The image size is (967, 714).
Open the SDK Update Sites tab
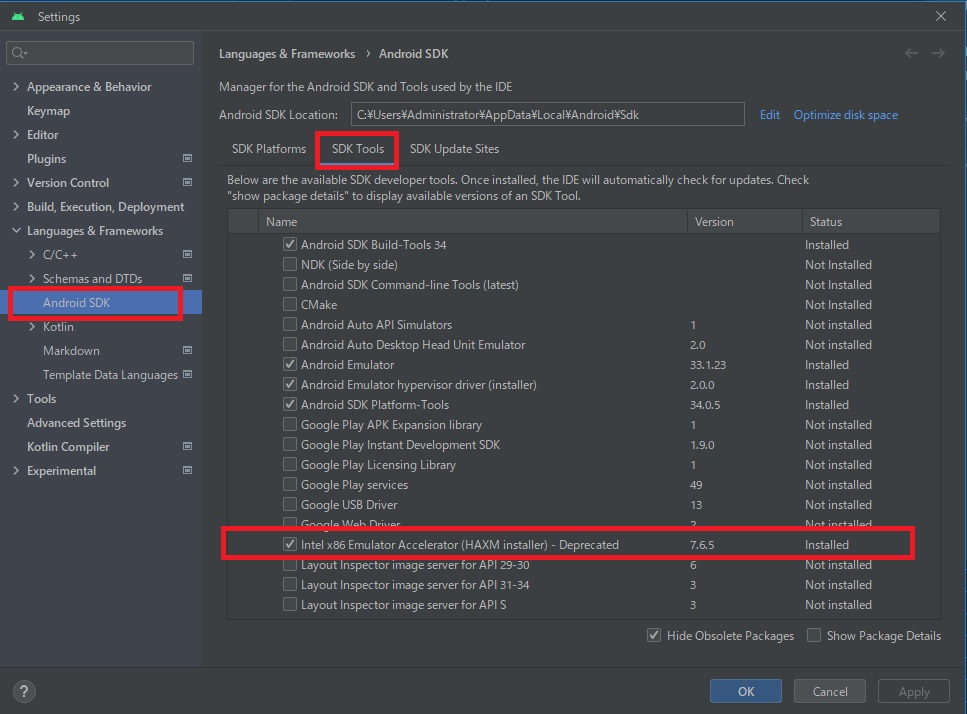(454, 149)
